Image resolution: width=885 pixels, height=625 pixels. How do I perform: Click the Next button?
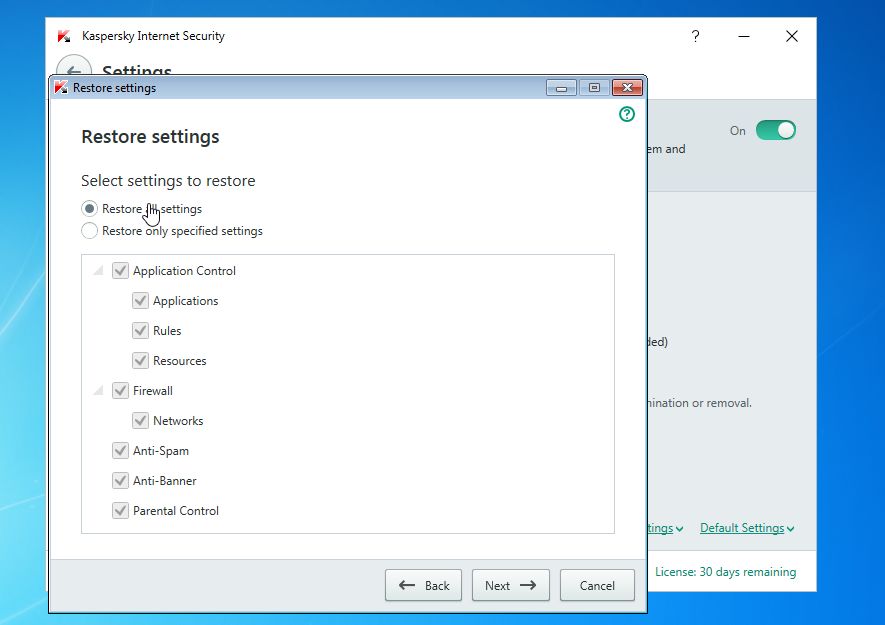(510, 585)
